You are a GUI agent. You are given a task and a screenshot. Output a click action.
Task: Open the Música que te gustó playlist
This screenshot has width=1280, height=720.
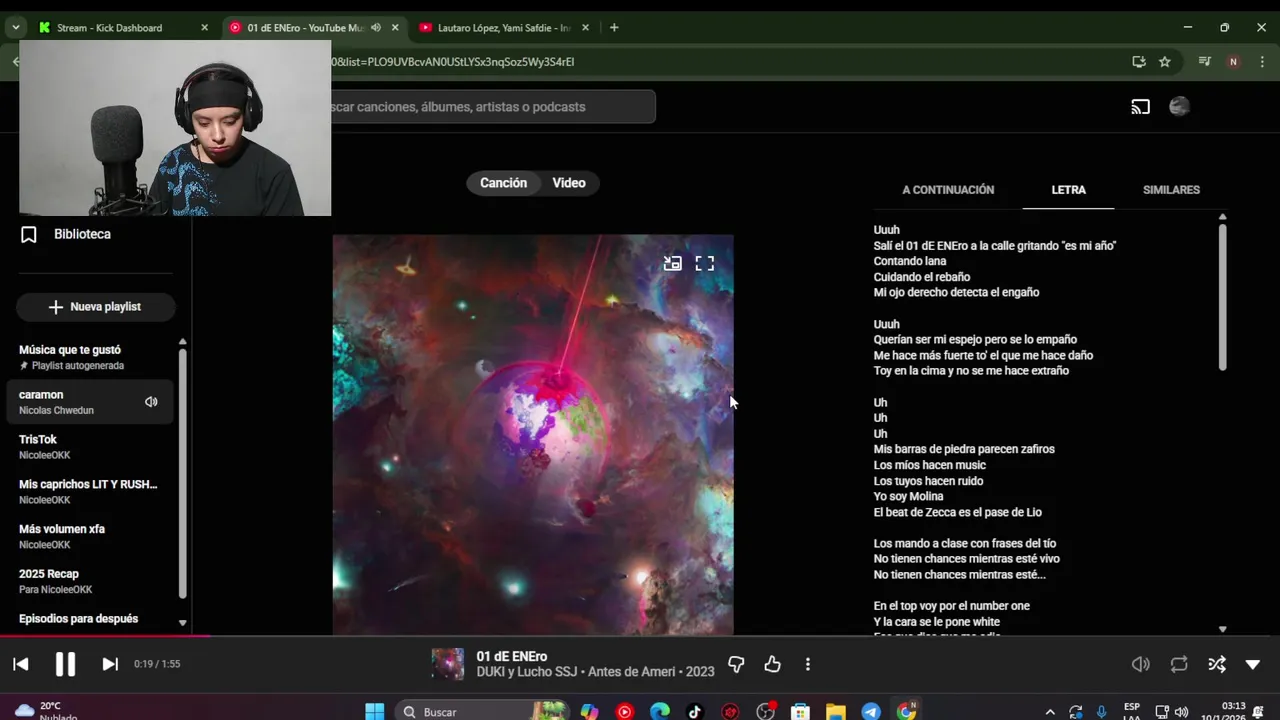[x=90, y=357]
